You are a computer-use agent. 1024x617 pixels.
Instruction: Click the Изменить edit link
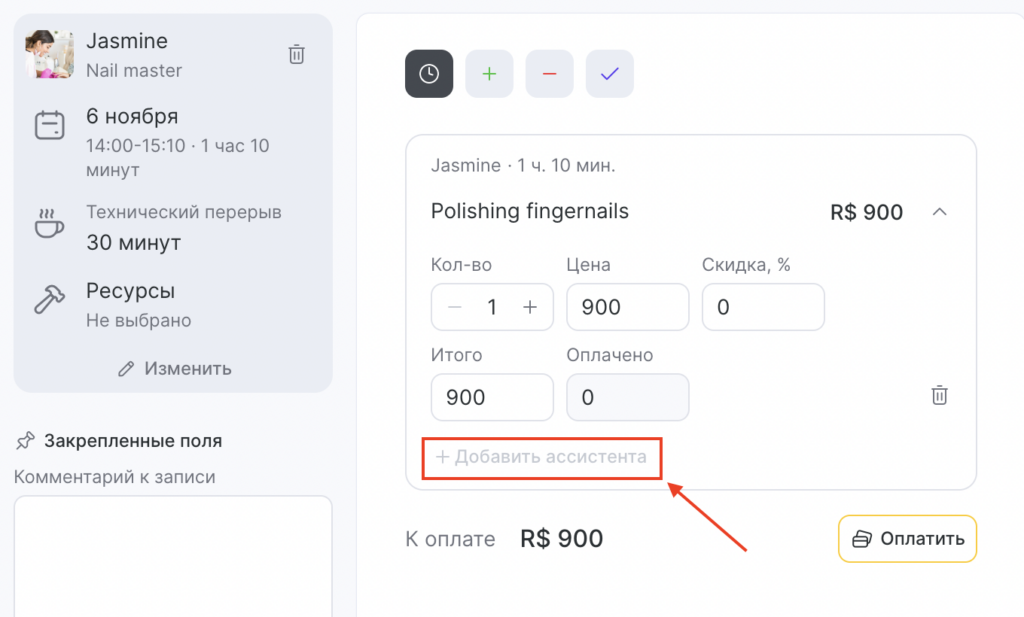pyautogui.click(x=174, y=368)
